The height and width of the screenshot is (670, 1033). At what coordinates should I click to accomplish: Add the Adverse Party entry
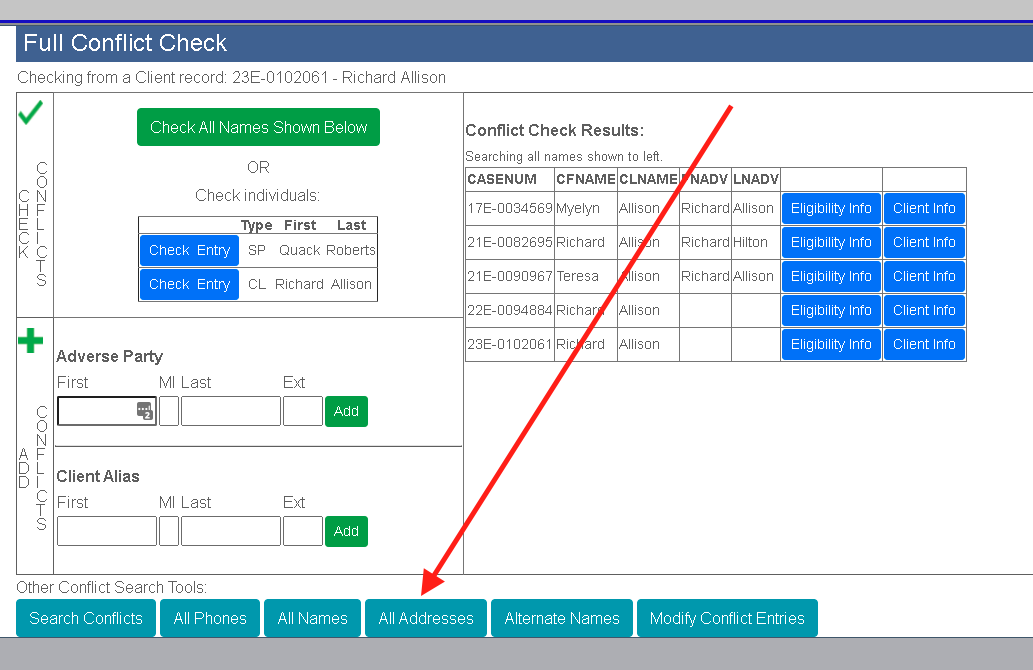click(346, 411)
